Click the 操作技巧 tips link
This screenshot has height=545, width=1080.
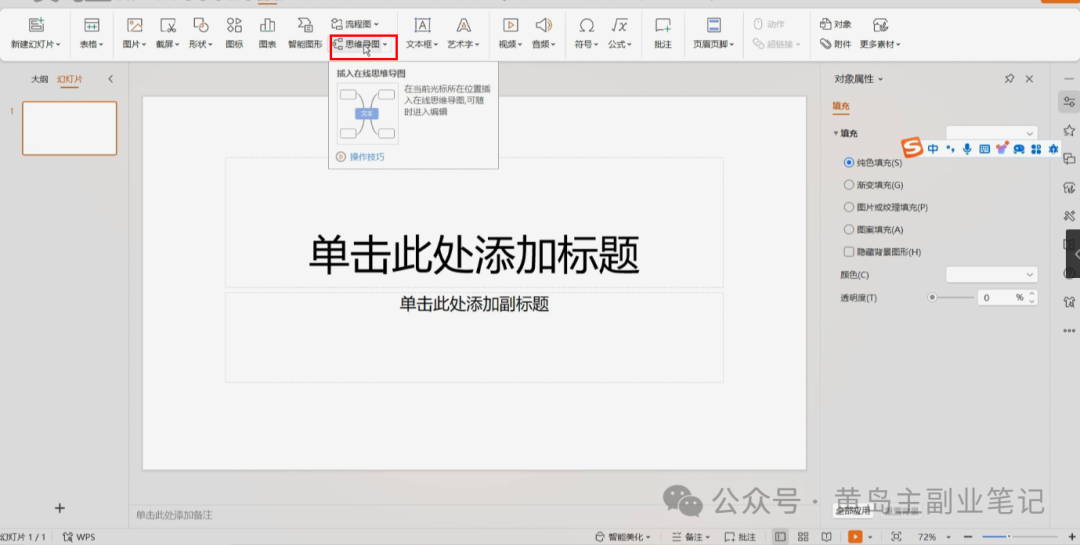(x=366, y=157)
